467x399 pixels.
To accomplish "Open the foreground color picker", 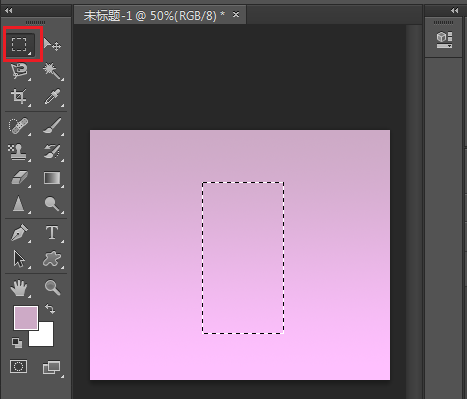I will tap(26, 318).
